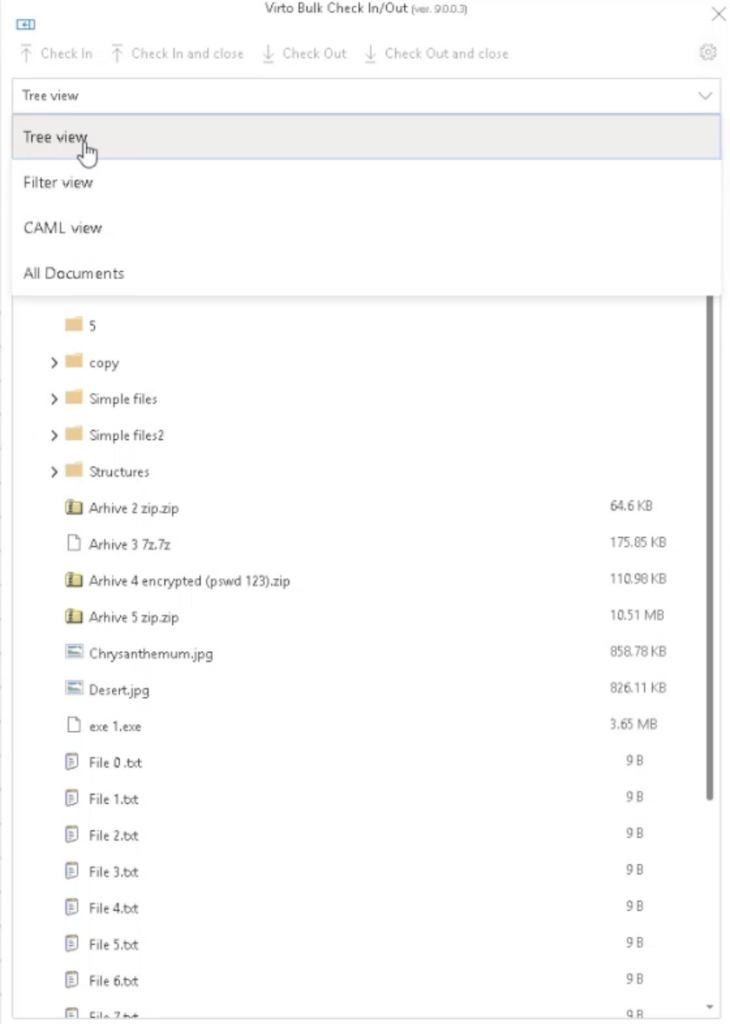Click Check Out and close button

click(436, 54)
